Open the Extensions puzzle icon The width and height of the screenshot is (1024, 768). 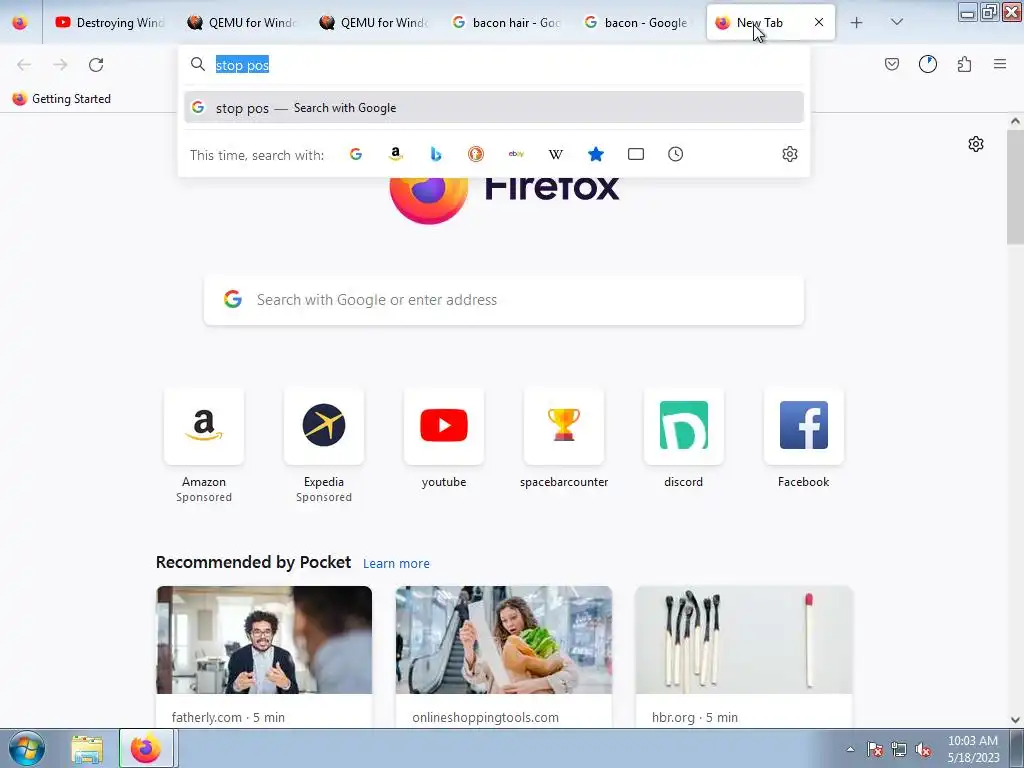[964, 64]
